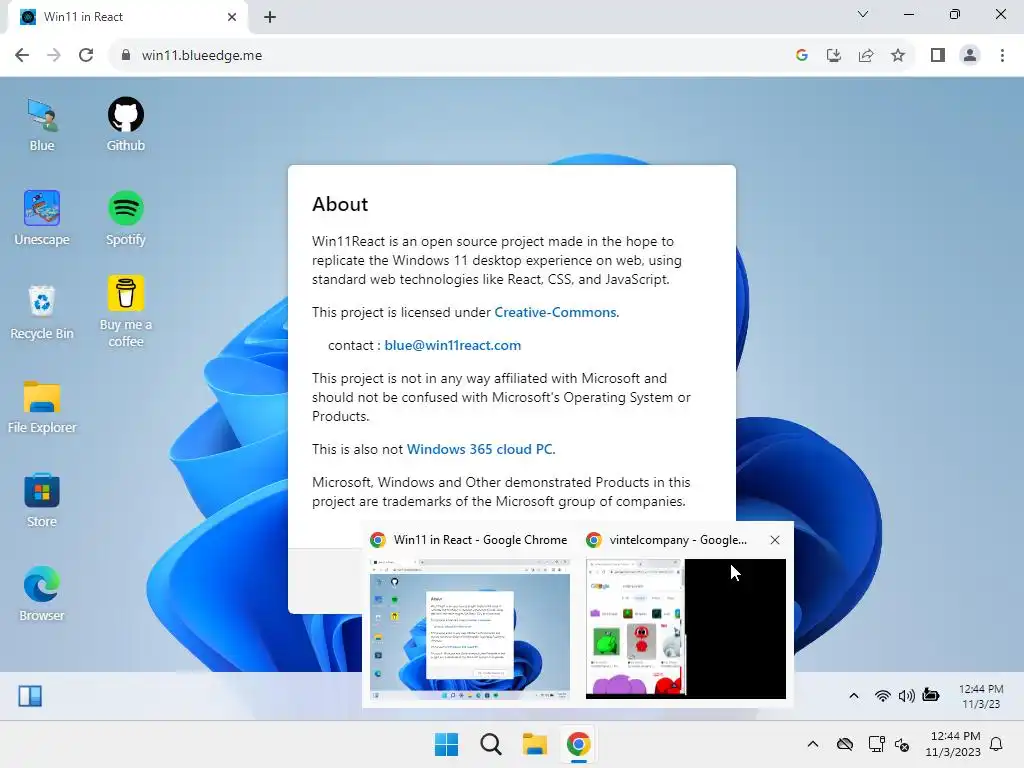
Task: Toggle Chrome side panel
Action: point(938,56)
